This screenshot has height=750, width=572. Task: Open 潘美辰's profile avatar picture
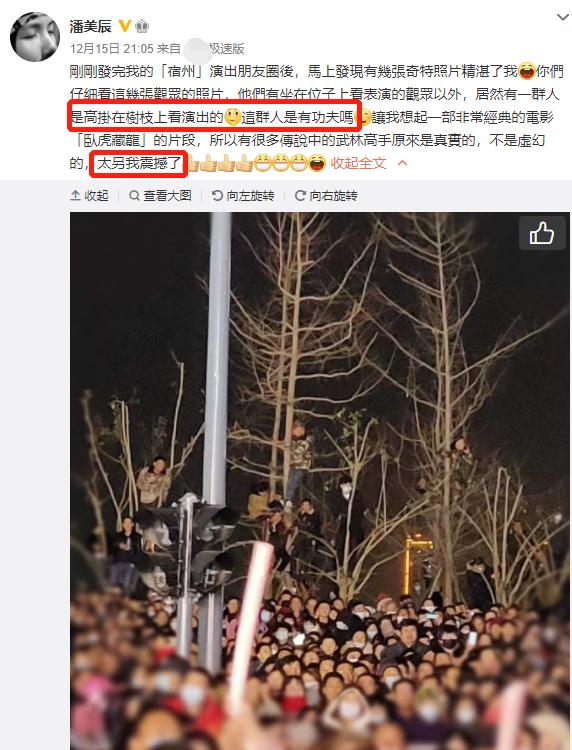[35, 37]
